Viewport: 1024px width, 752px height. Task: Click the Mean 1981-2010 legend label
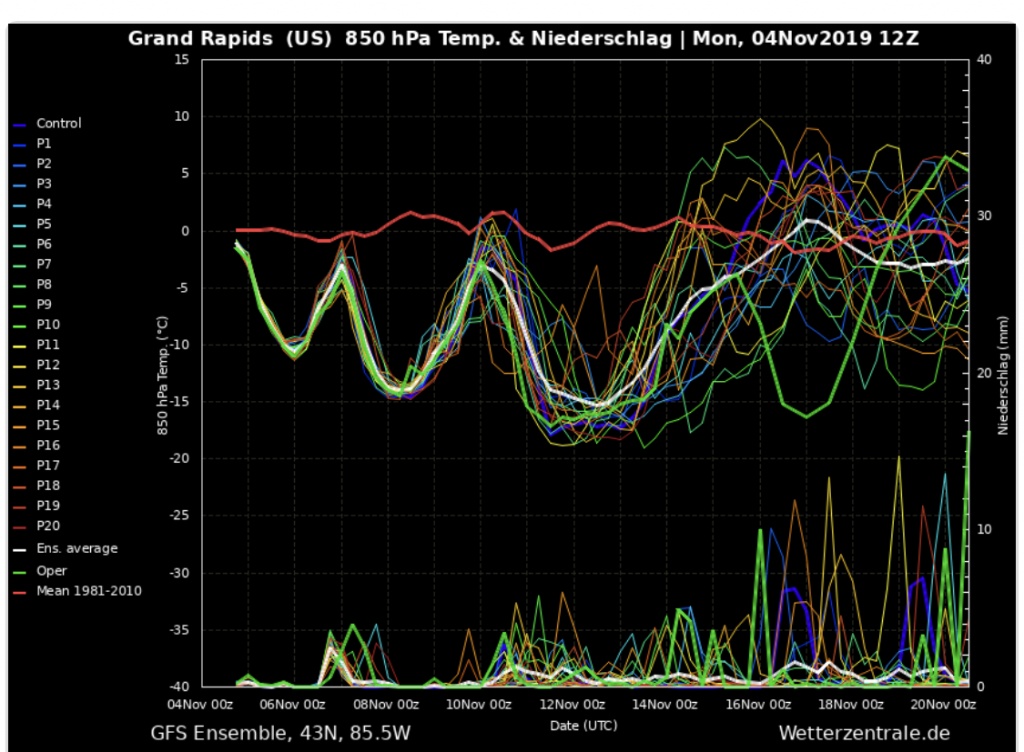click(x=88, y=591)
